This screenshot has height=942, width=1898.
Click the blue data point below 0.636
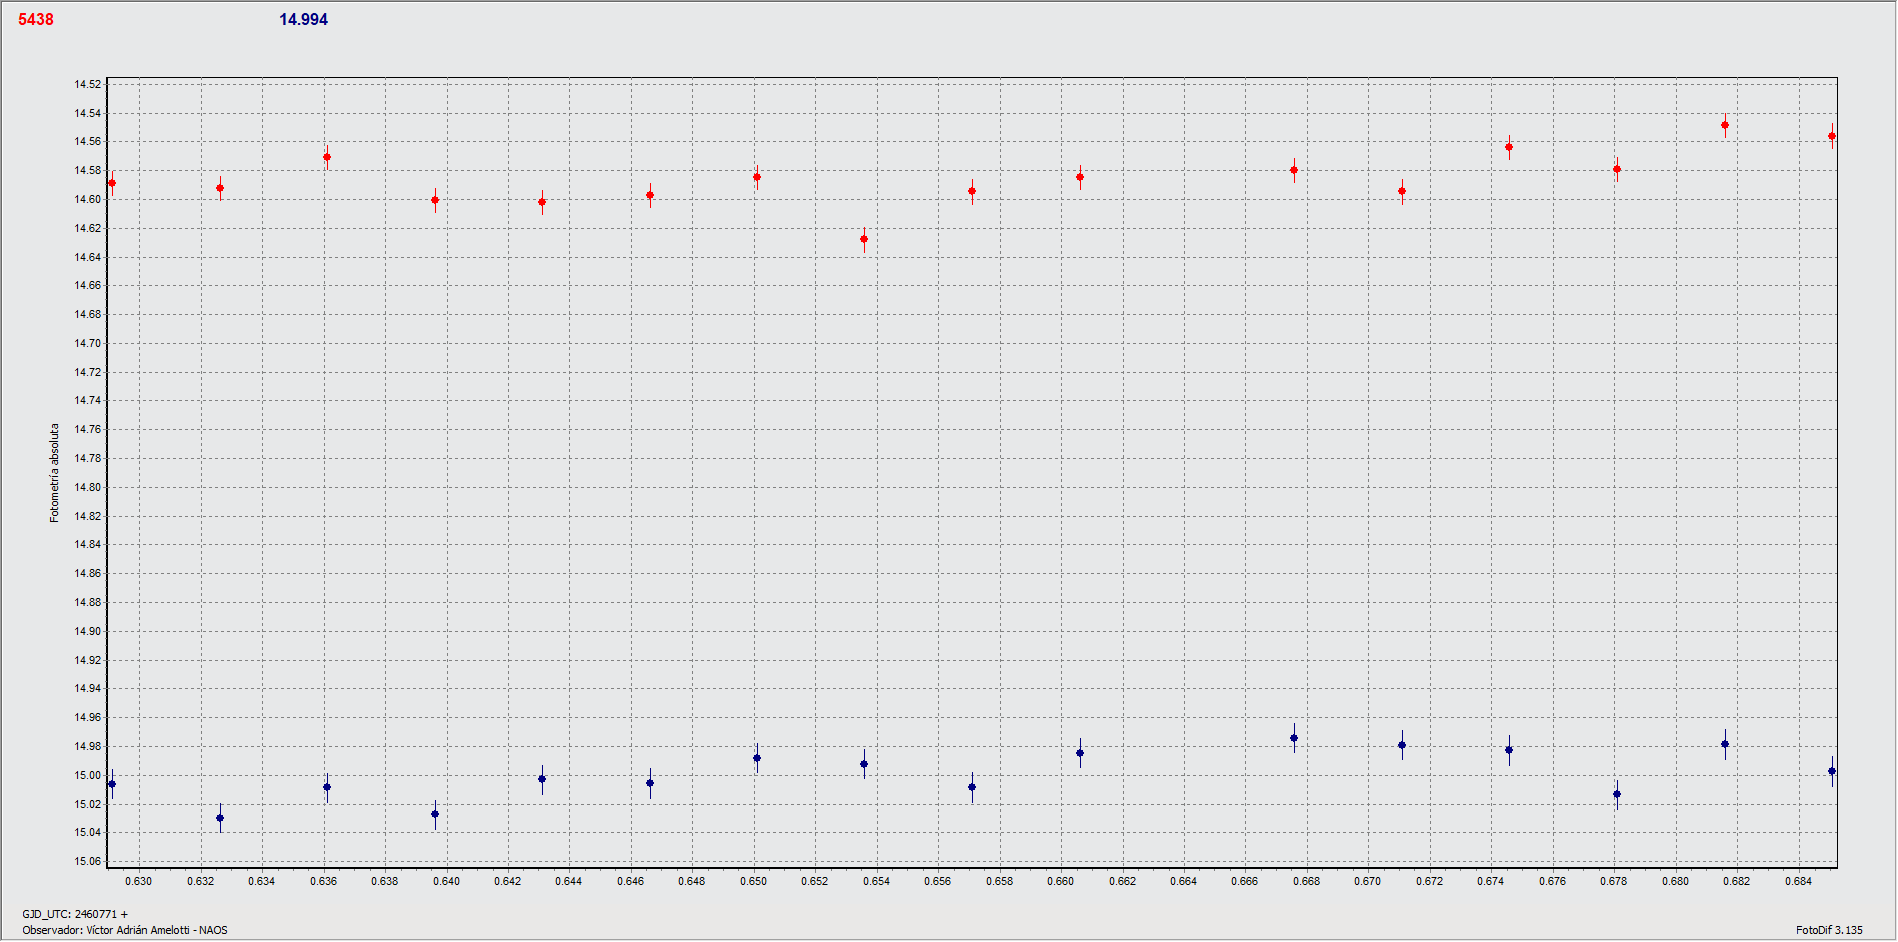[x=327, y=787]
